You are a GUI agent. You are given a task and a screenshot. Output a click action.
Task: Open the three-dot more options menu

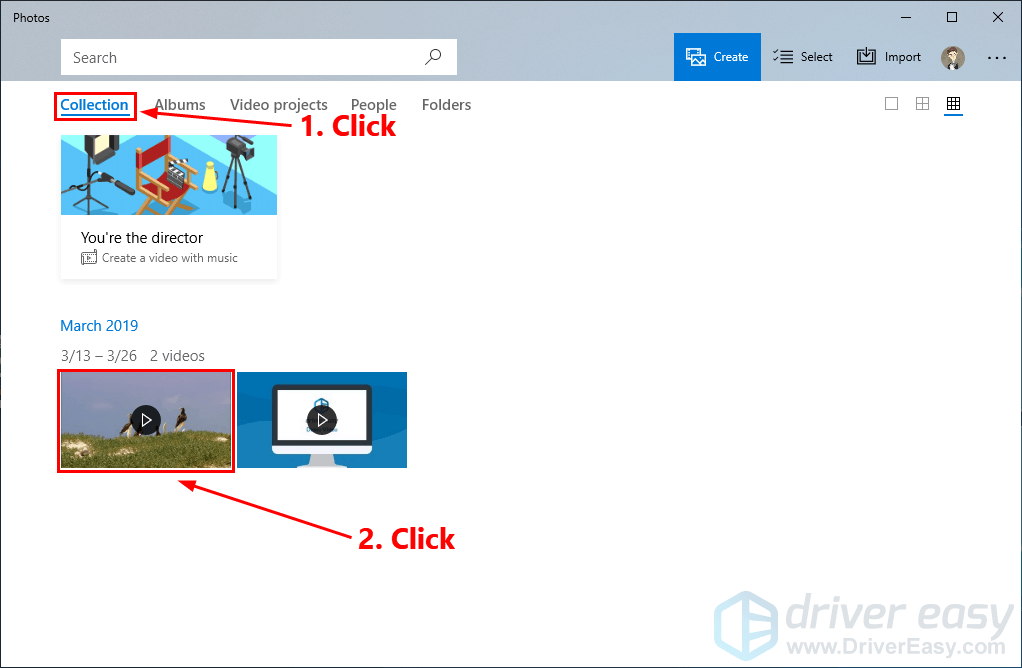click(997, 57)
